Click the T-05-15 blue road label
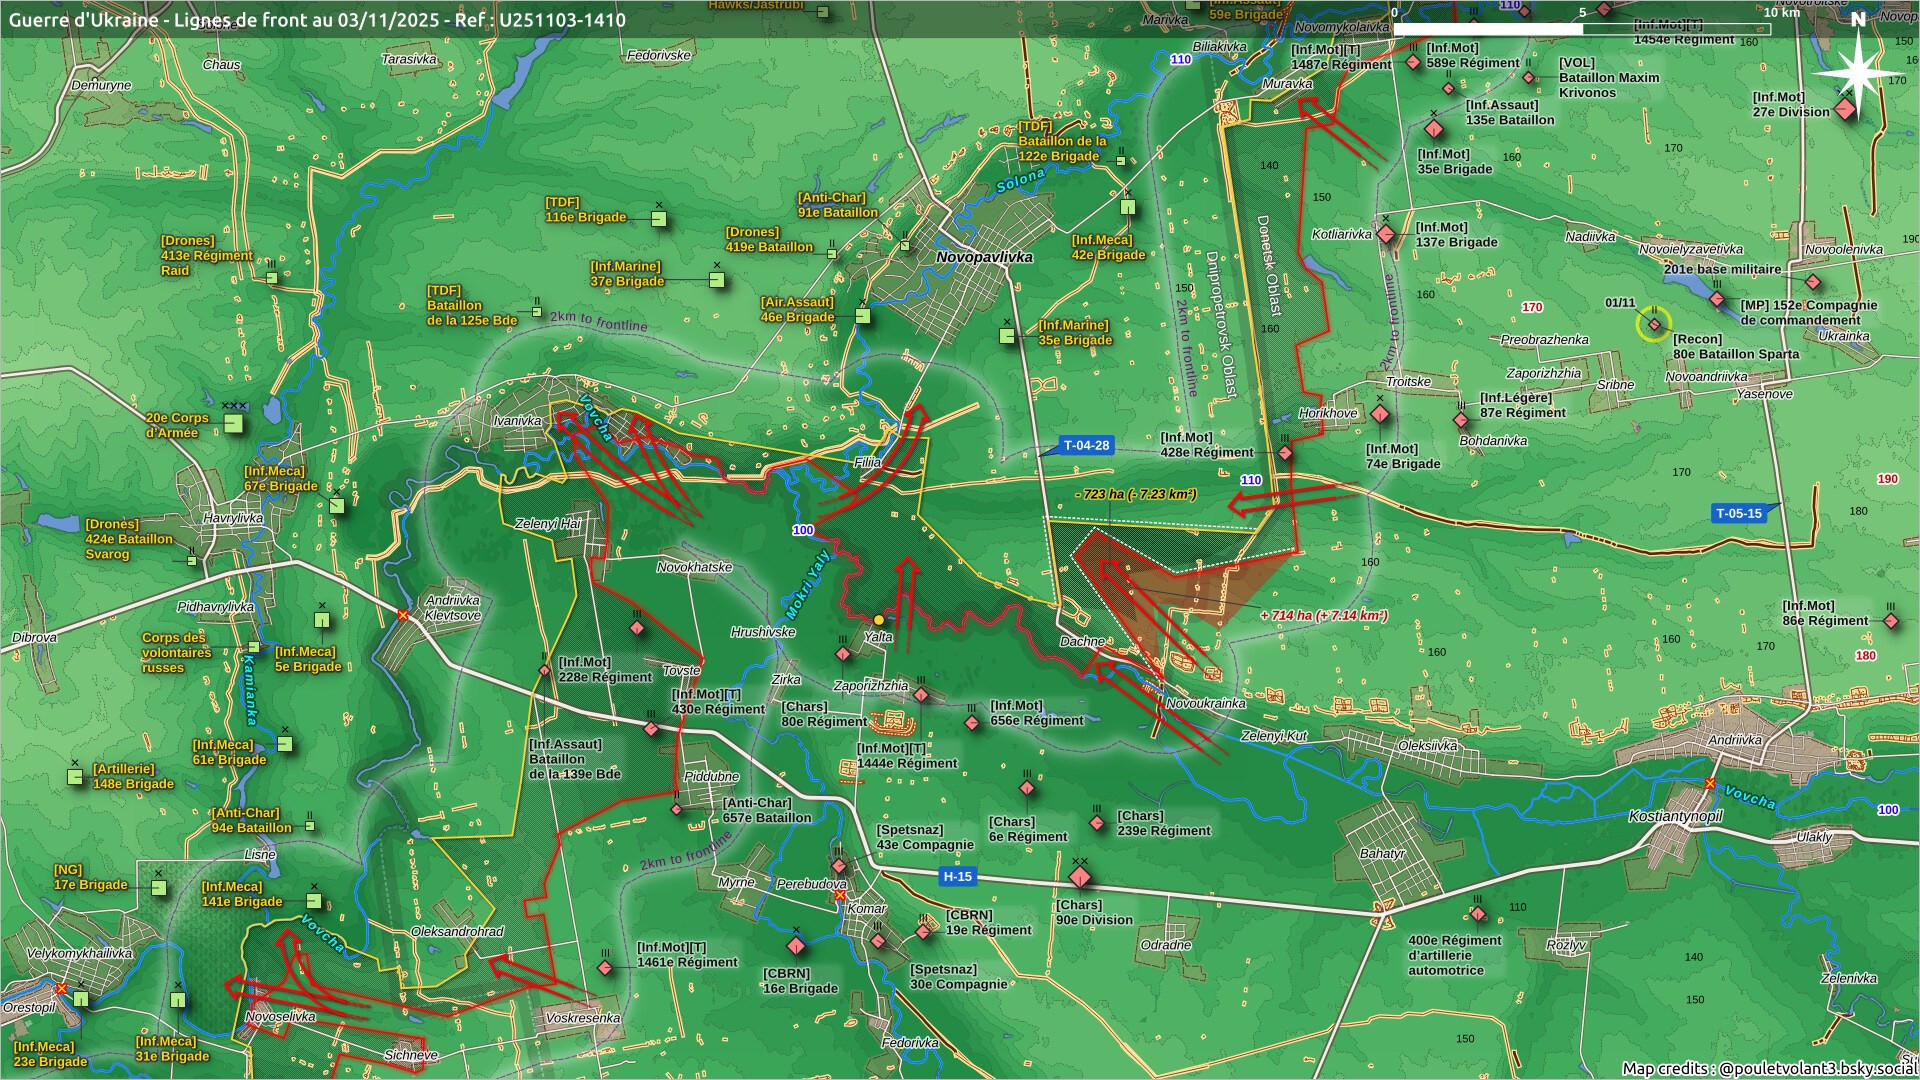The image size is (1920, 1080). tap(1739, 514)
